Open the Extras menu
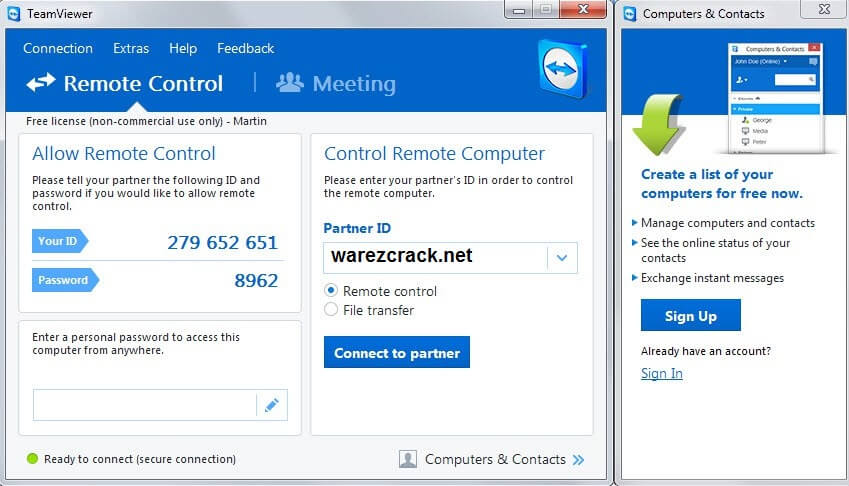Screen dimensions: 849x486 (131, 48)
